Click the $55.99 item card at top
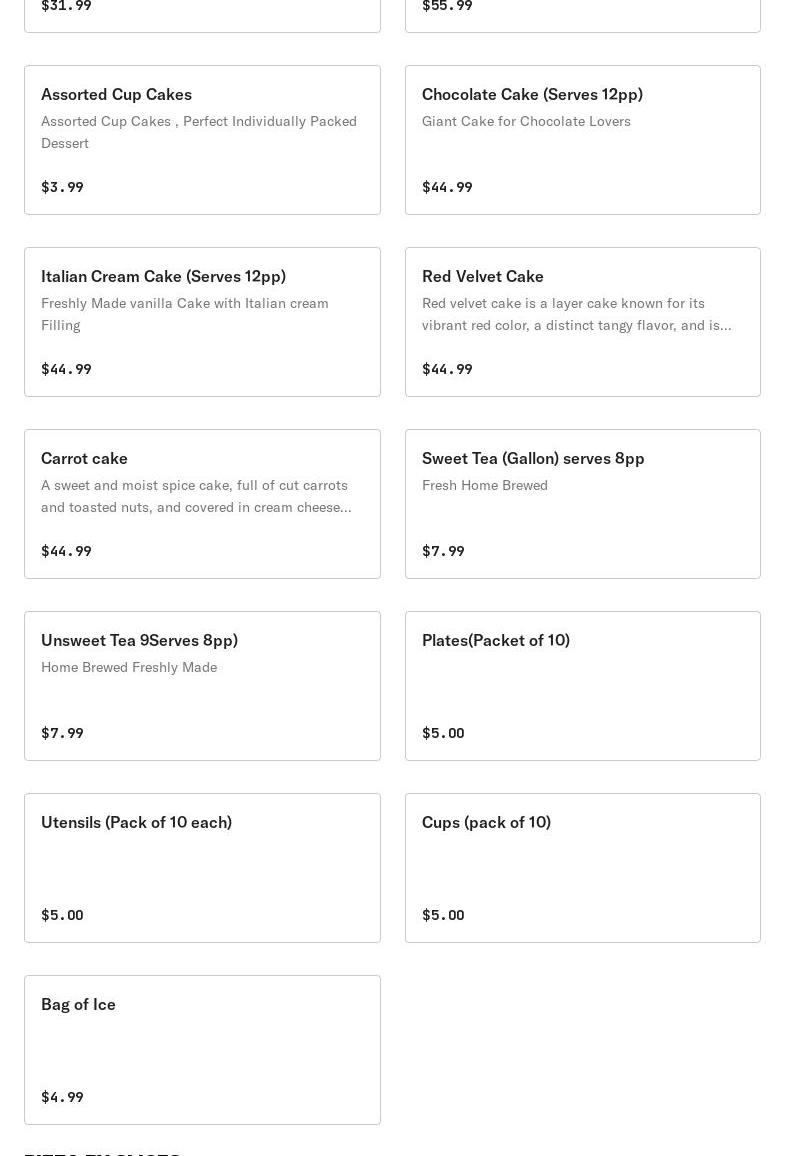Screen dimensions: 785x1156 click(582, 15)
